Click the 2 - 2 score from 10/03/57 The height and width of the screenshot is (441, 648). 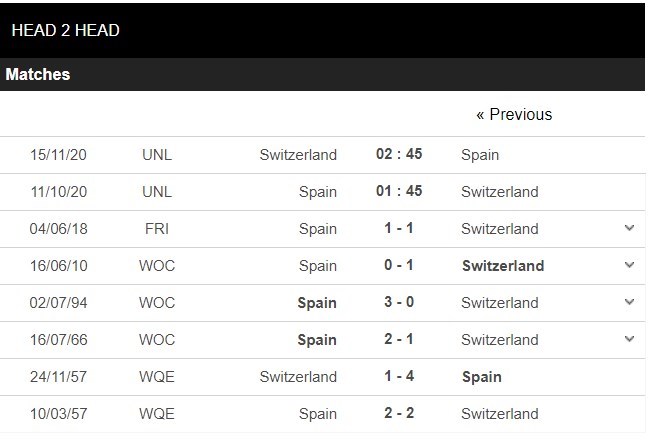click(398, 412)
